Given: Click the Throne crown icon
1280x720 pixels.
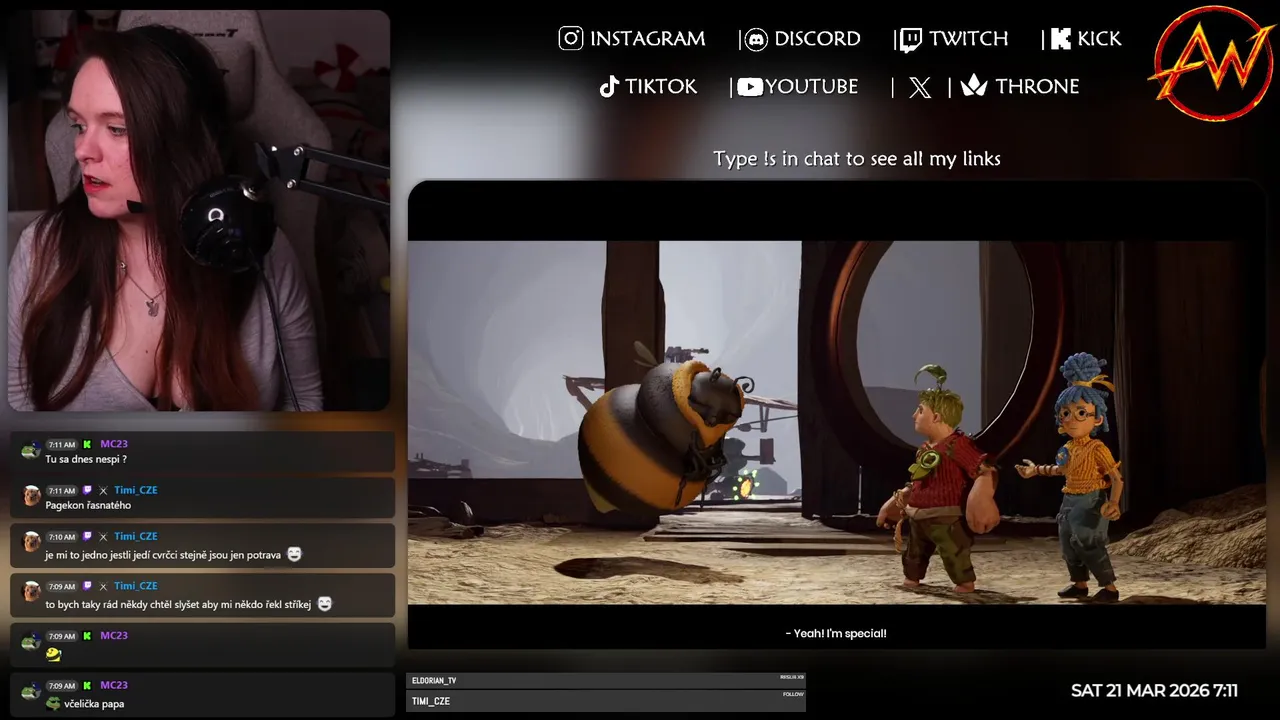Looking at the screenshot, I should 974,86.
